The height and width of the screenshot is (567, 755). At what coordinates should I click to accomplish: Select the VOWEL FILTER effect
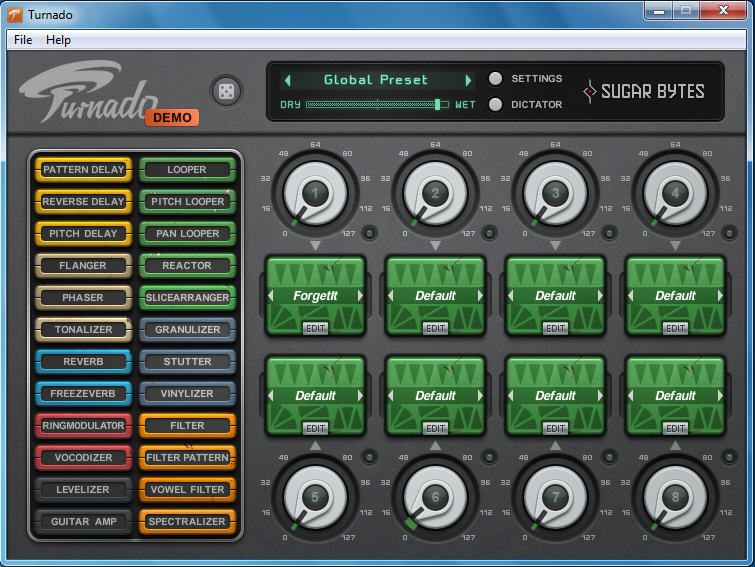pyautogui.click(x=187, y=490)
